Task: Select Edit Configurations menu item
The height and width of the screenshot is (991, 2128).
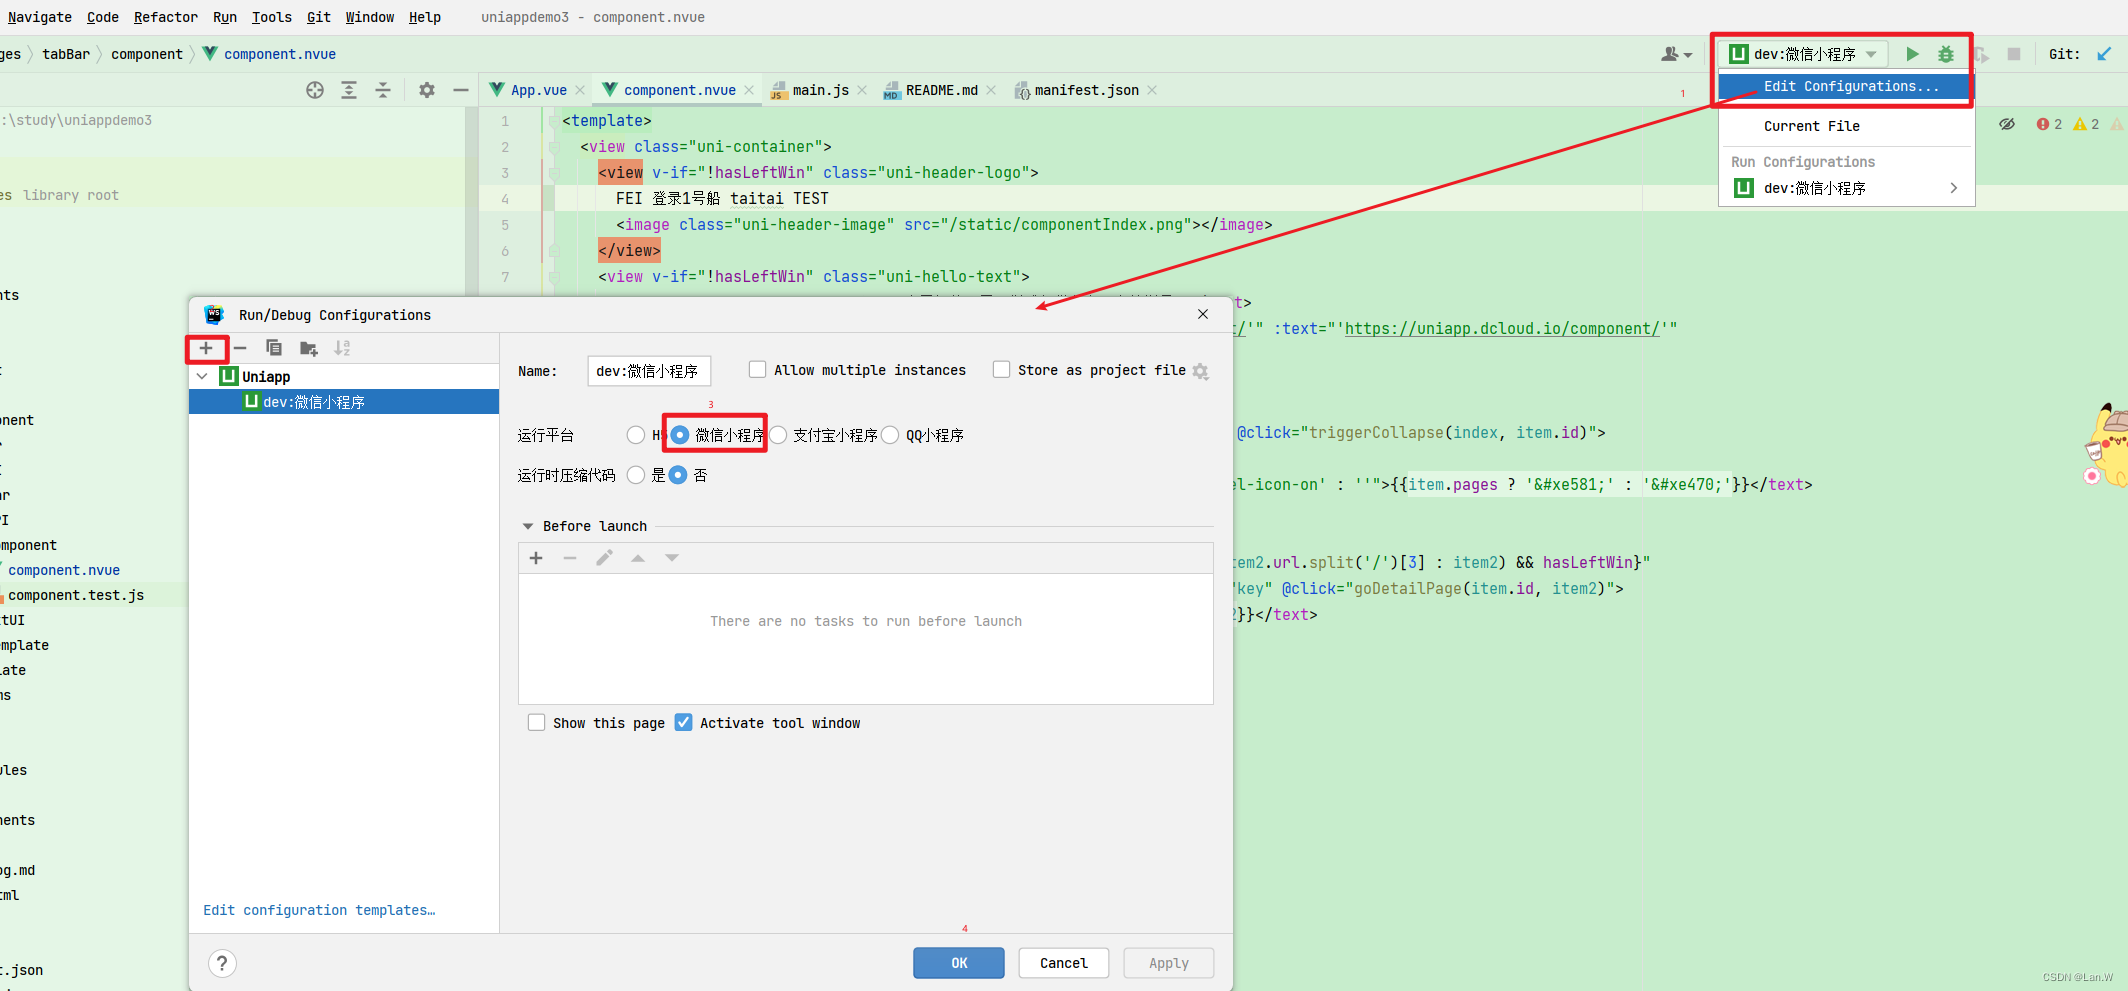Action: tap(1845, 86)
